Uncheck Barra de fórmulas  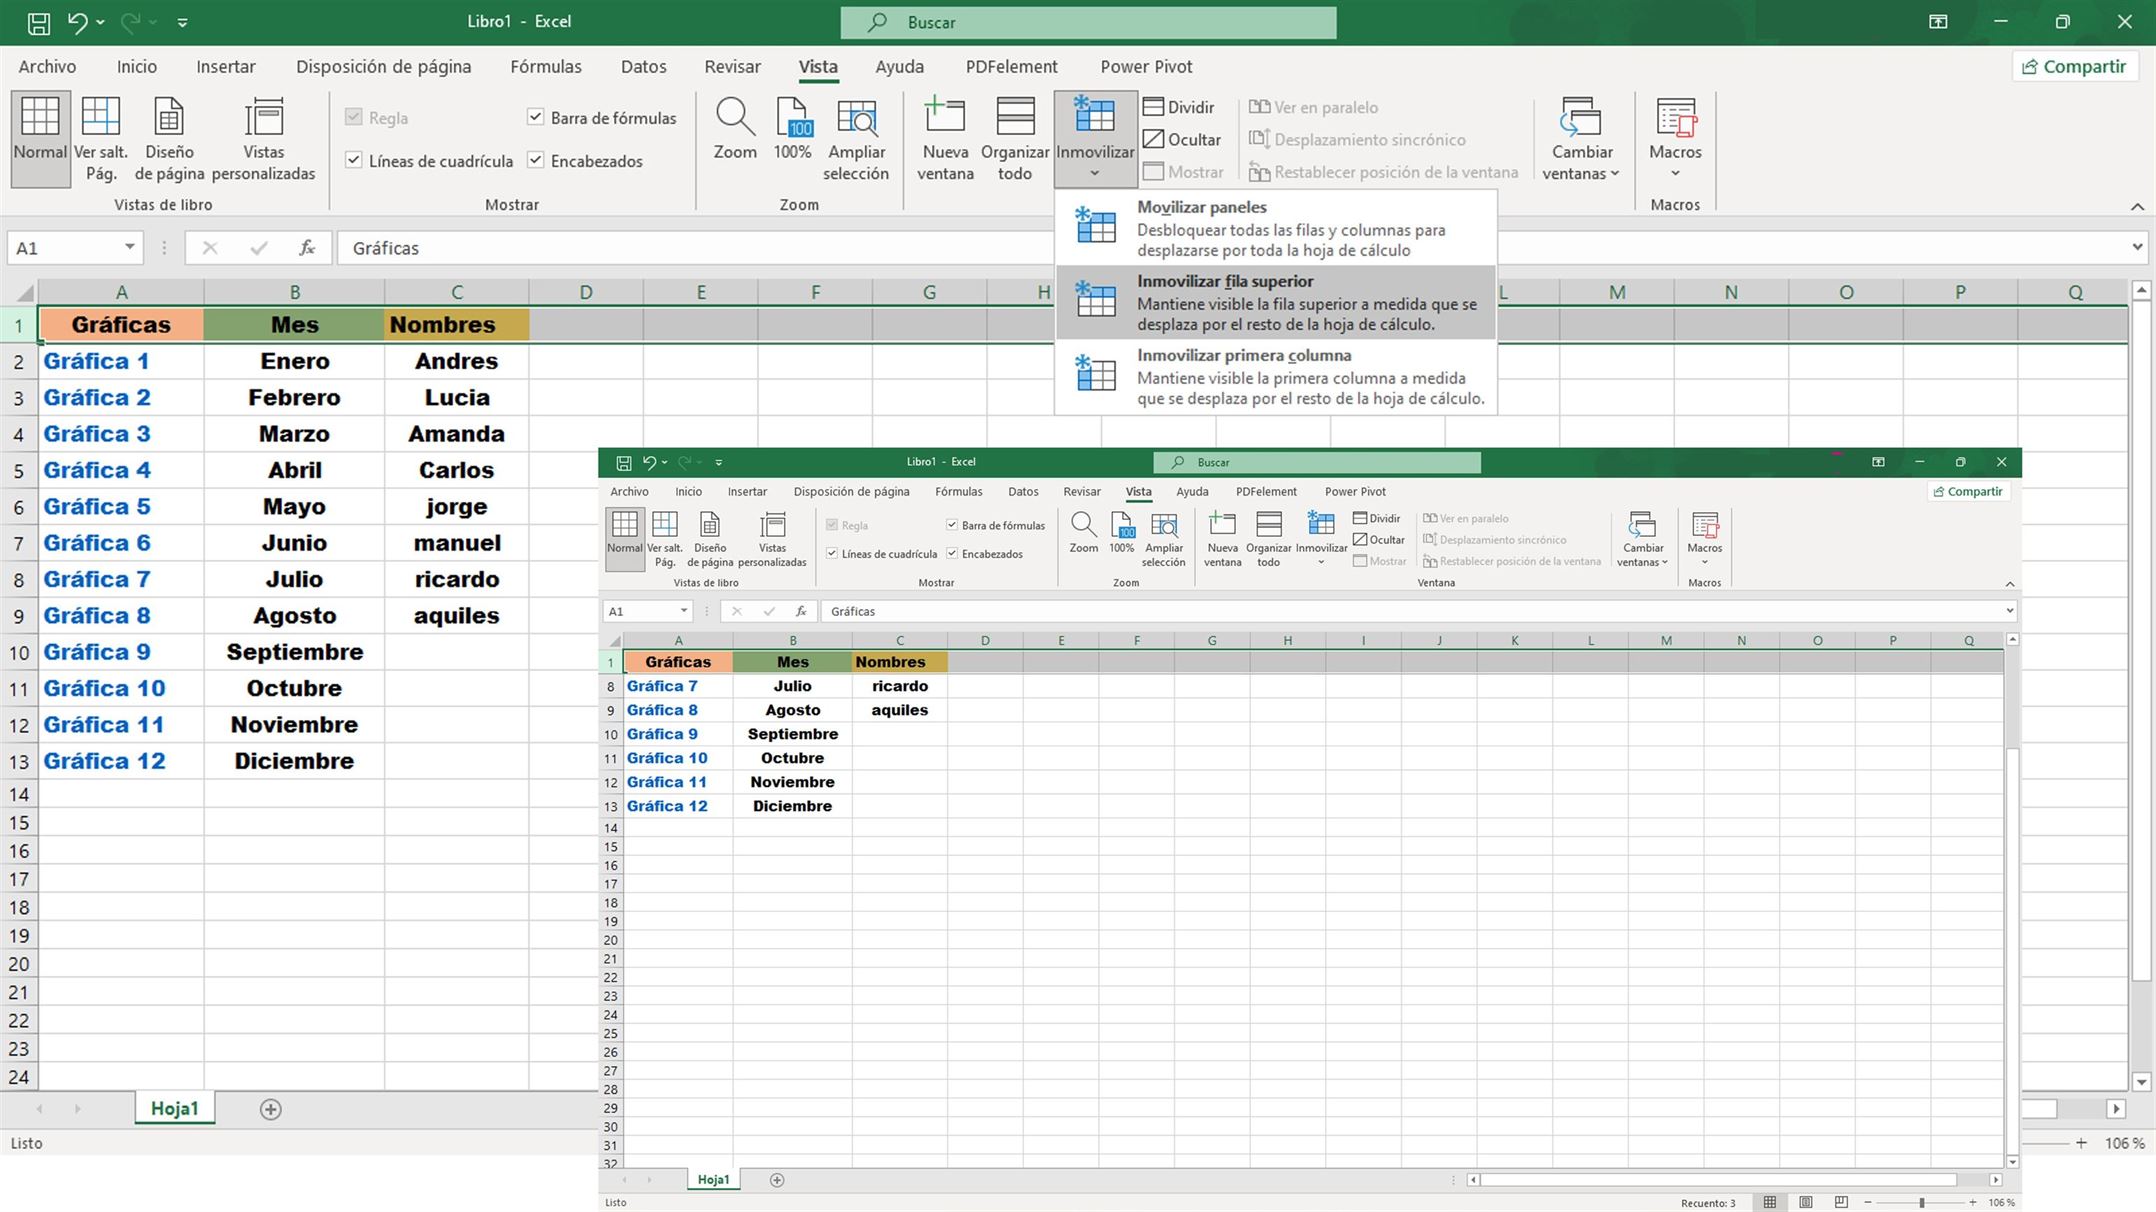coord(536,116)
